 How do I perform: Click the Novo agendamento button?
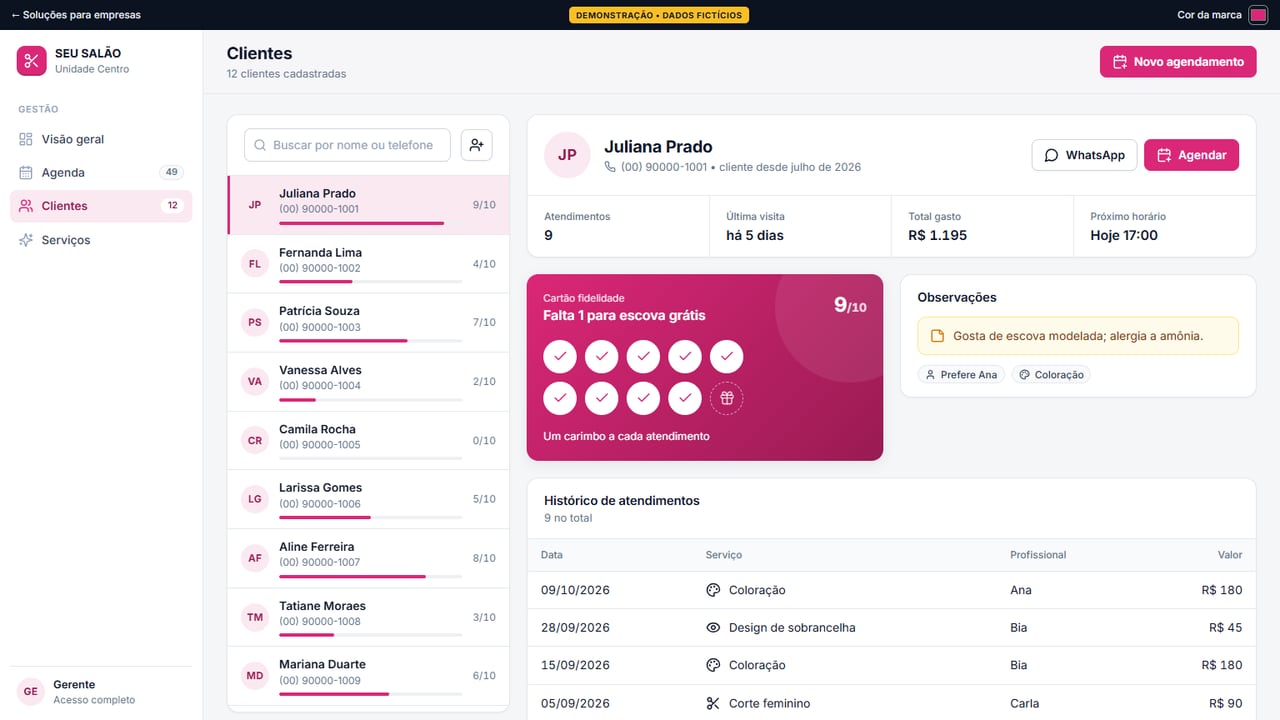point(1178,62)
